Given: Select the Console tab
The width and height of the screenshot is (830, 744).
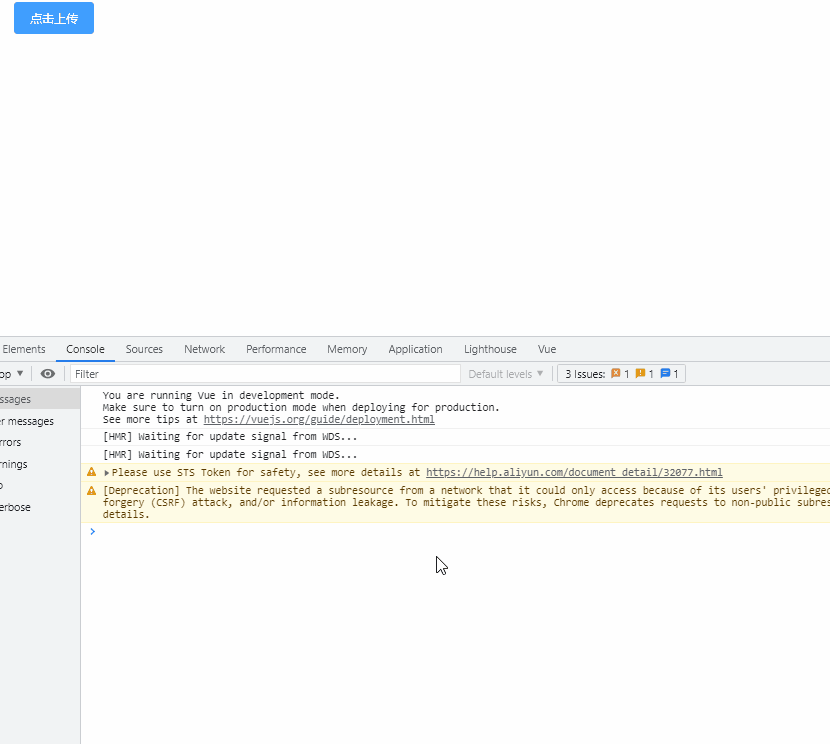Looking at the screenshot, I should (x=85, y=349).
